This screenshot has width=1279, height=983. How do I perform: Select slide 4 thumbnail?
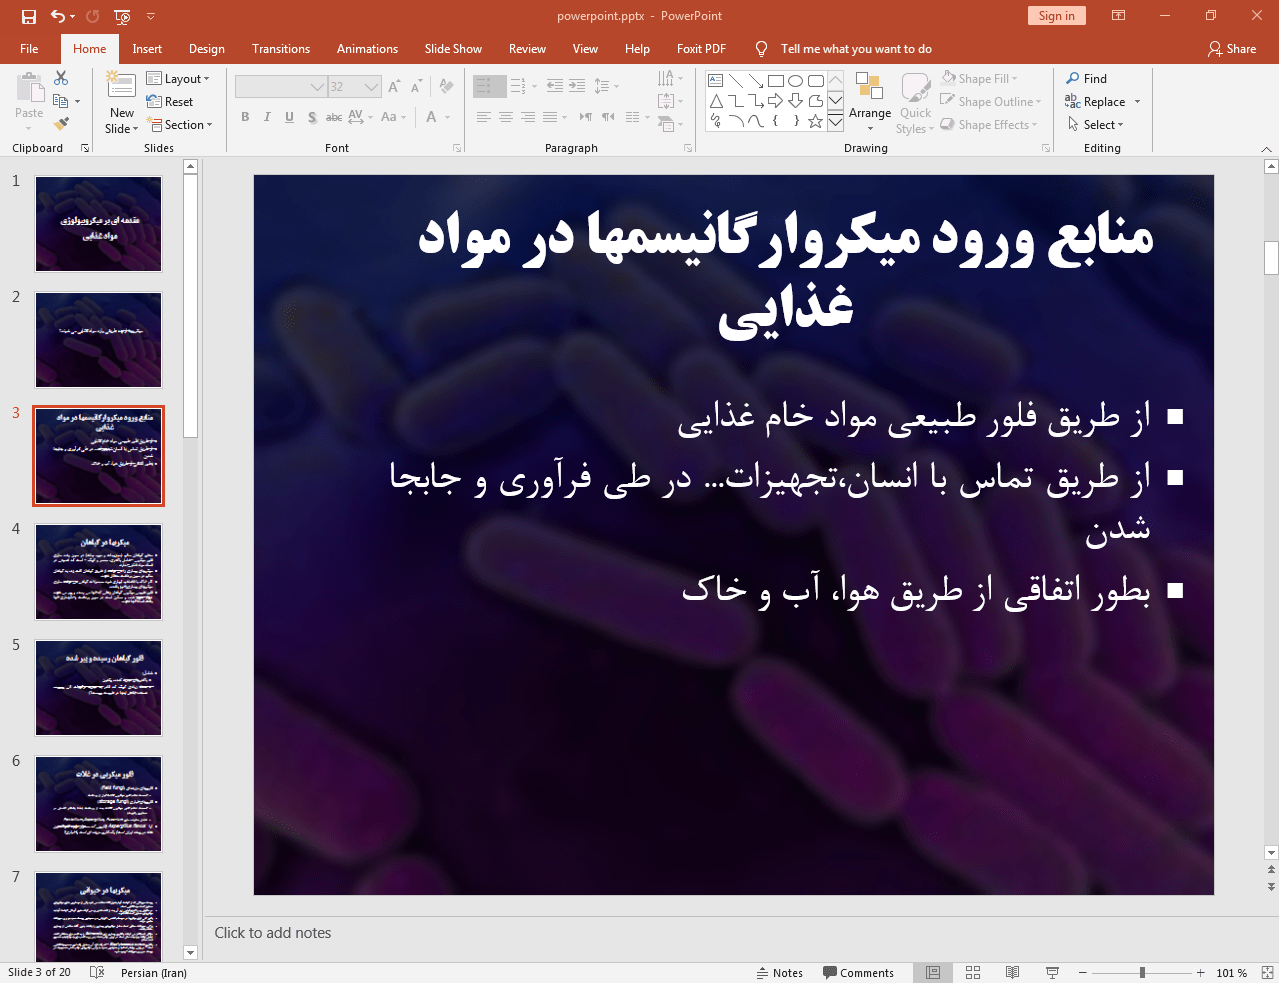[98, 572]
